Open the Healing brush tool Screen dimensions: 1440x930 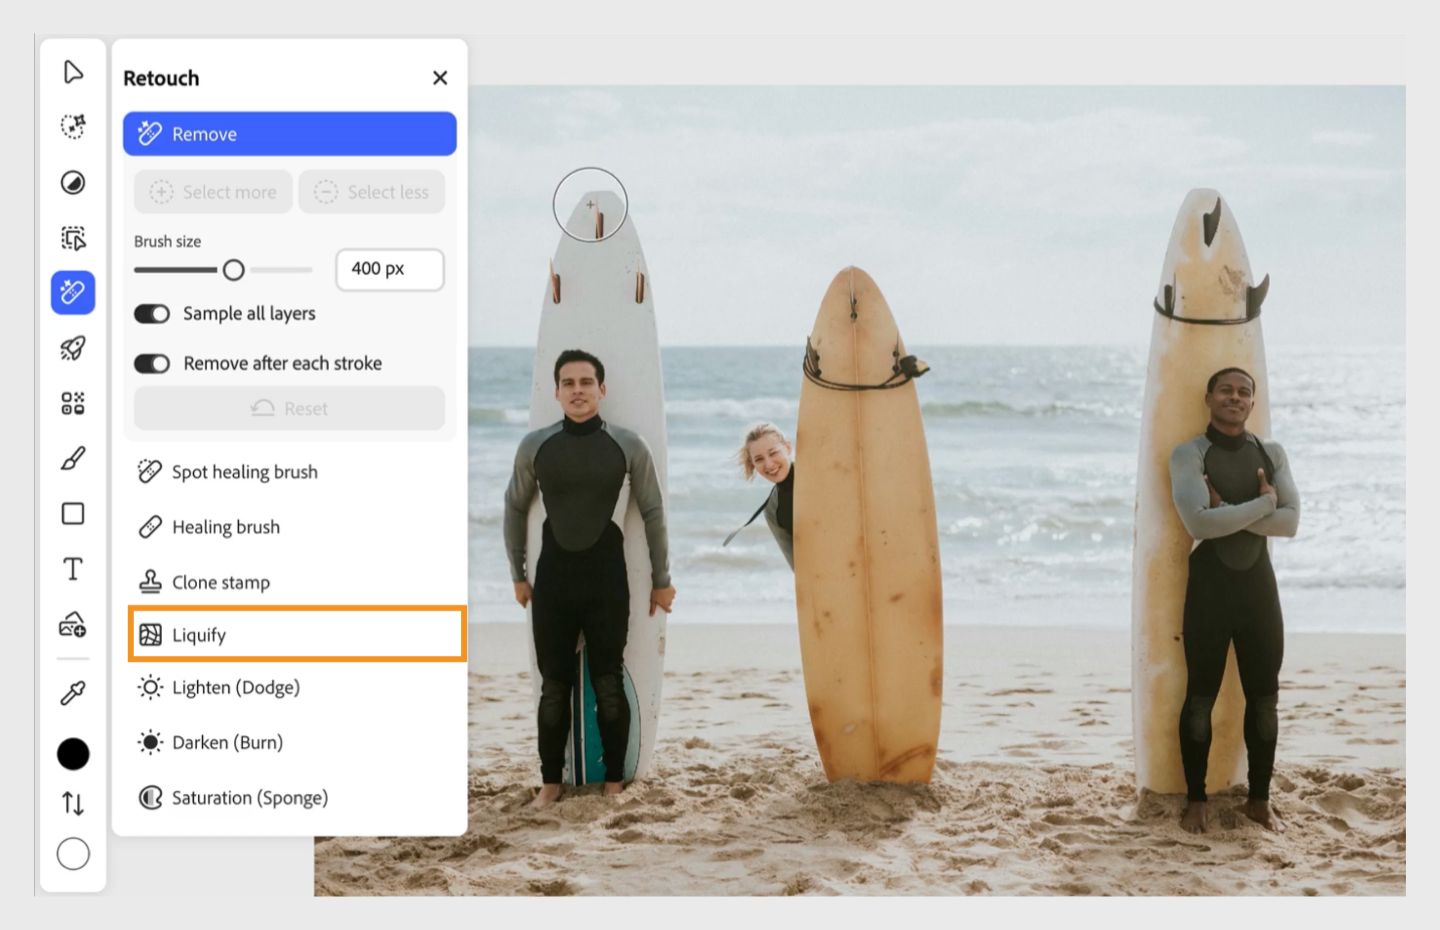coord(226,526)
